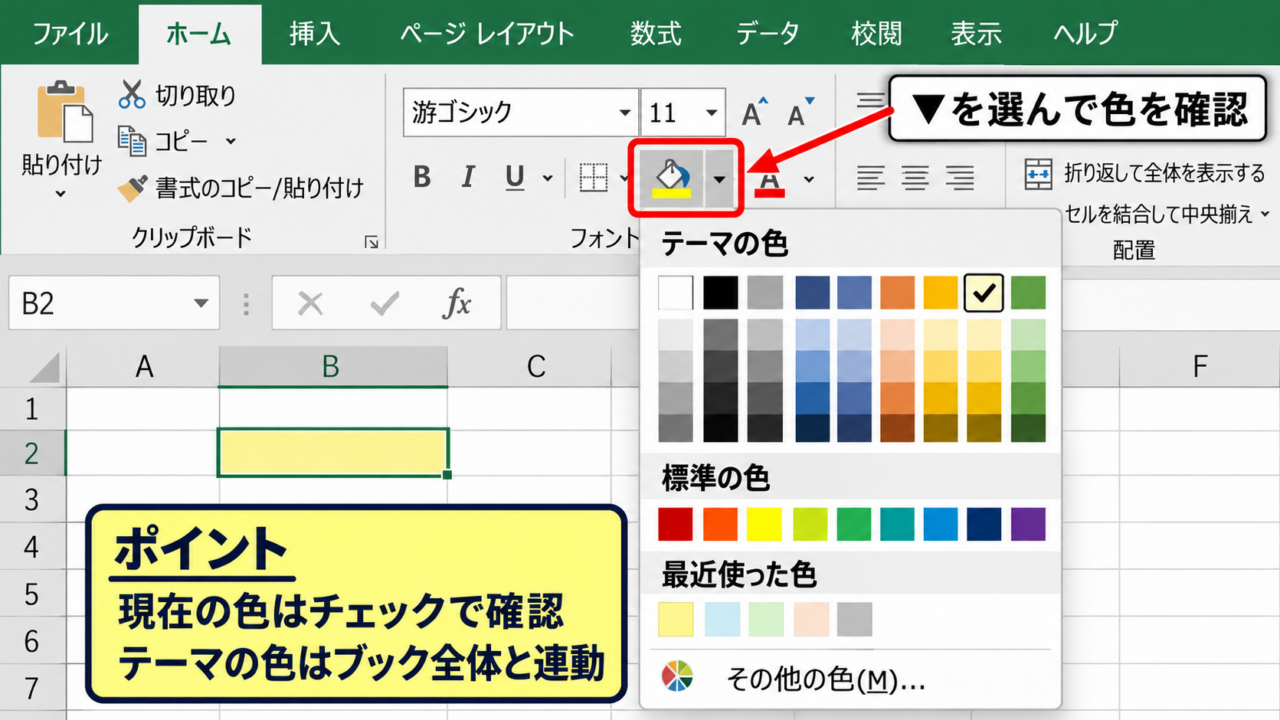Switch to the 数式 tab
The width and height of the screenshot is (1280, 720).
(656, 33)
